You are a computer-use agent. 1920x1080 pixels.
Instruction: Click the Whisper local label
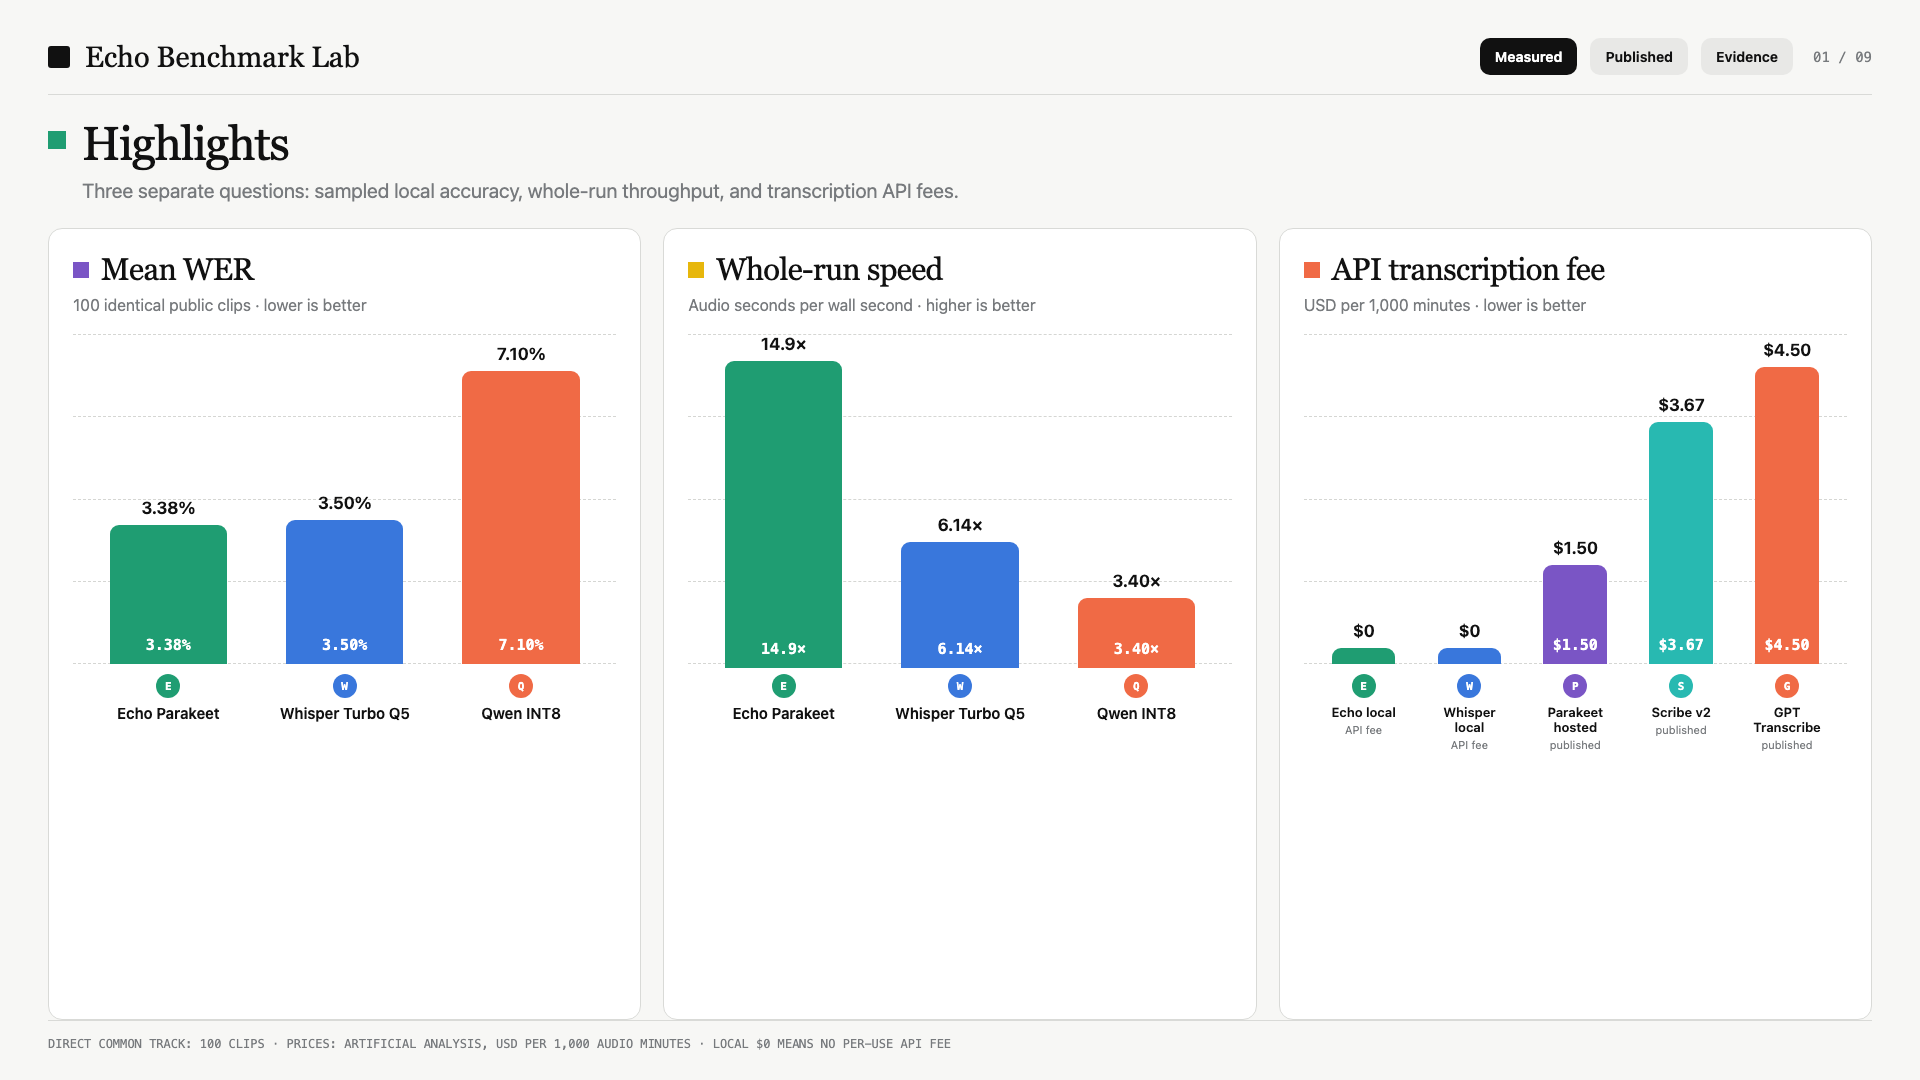(x=1469, y=720)
